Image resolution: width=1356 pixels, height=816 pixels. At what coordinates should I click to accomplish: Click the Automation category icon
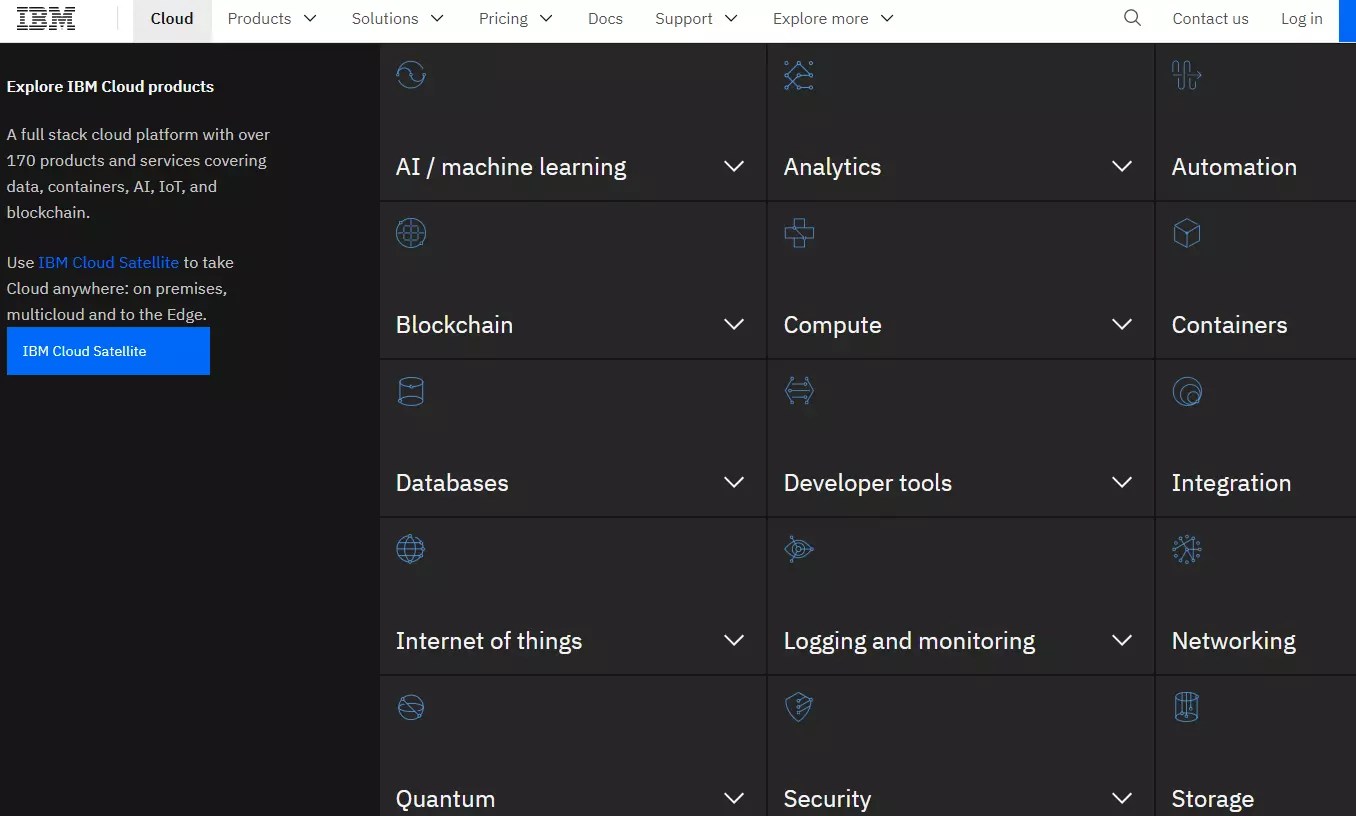click(x=1187, y=75)
